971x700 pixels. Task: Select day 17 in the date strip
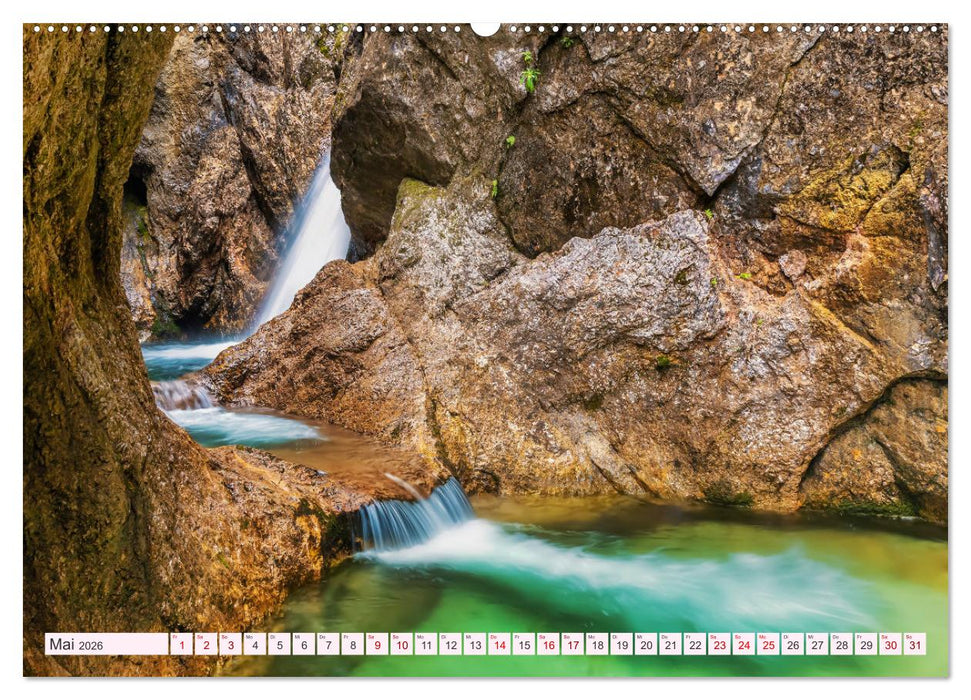(x=572, y=645)
